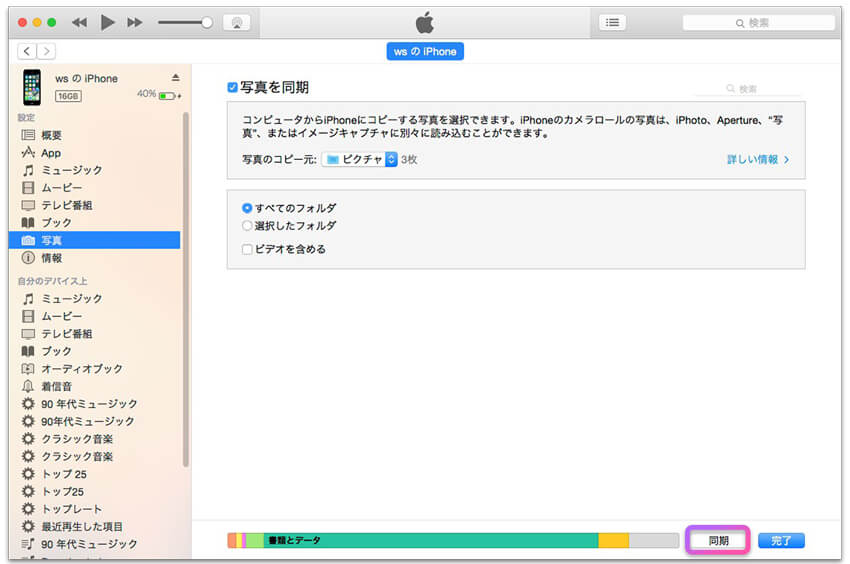Open ピクチャ copy-source dropdown
Image resolution: width=850 pixels, height=564 pixels.
tap(359, 159)
